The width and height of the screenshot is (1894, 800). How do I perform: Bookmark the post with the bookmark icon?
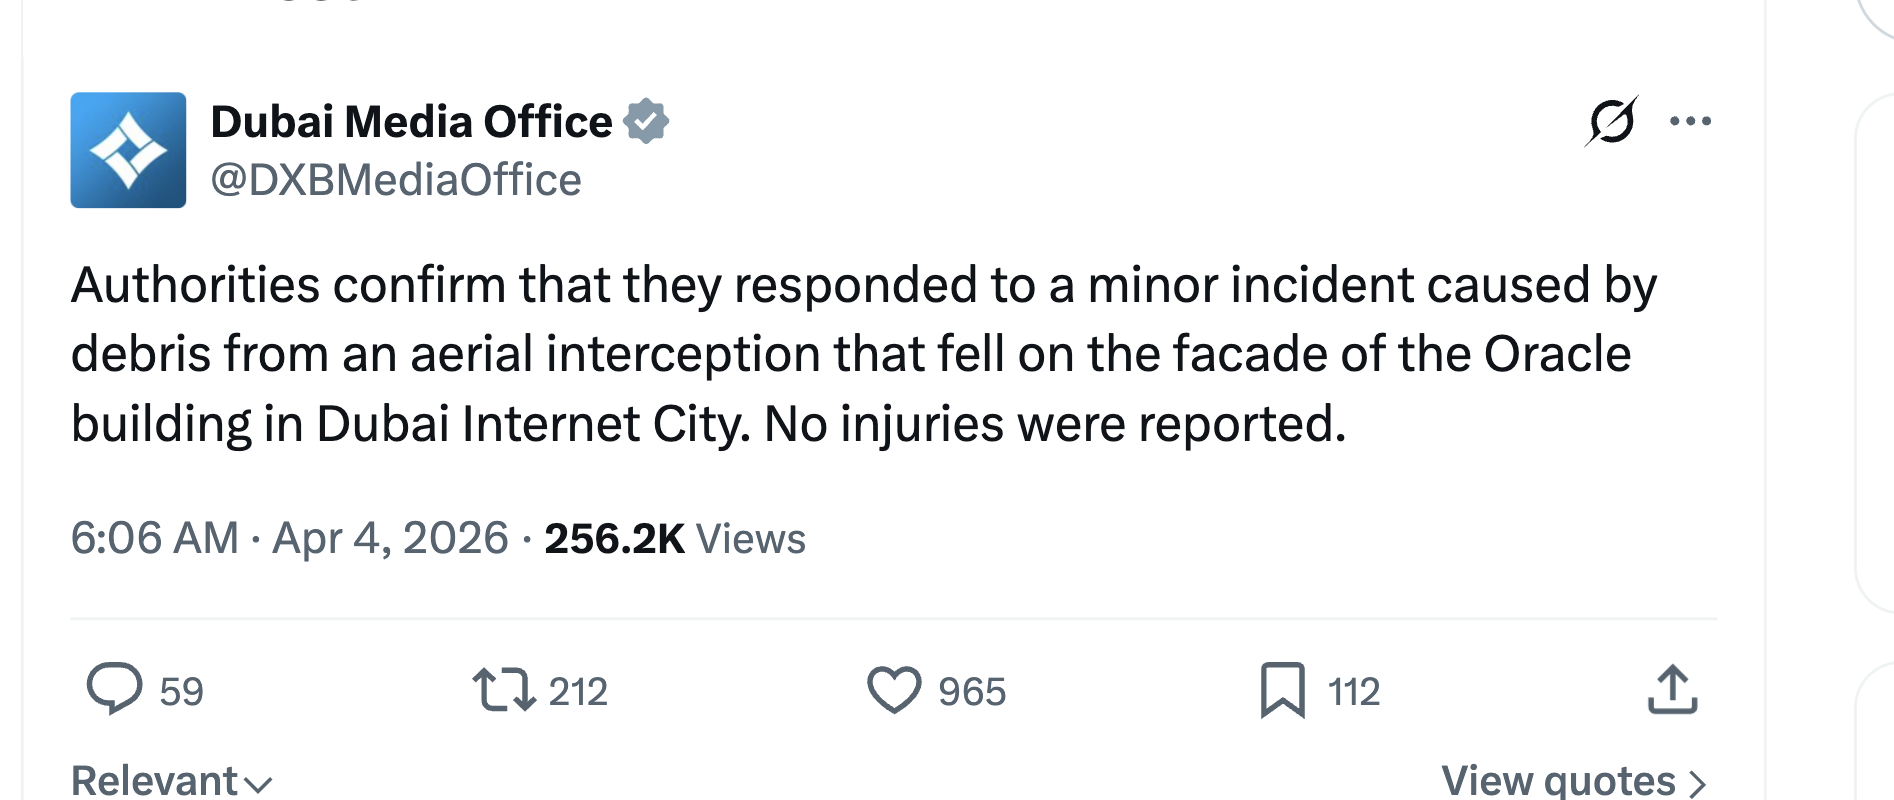[1283, 690]
